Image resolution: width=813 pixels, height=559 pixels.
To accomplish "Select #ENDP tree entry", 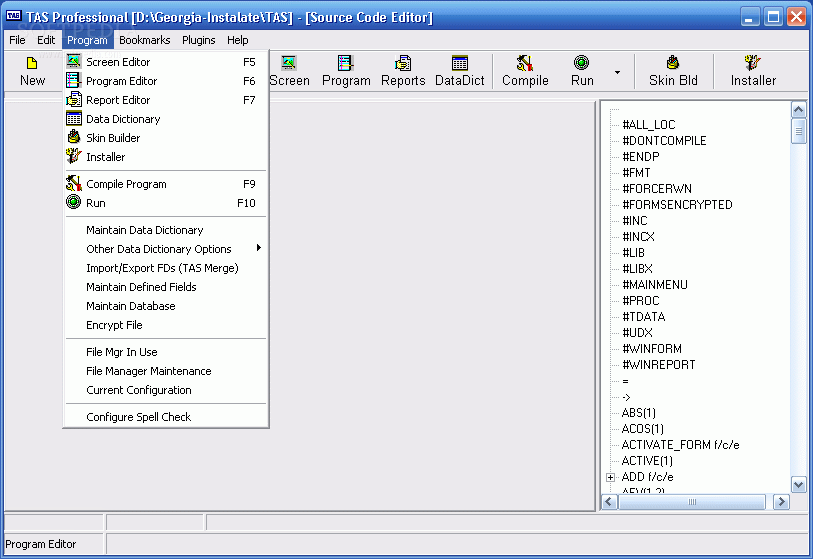I will (x=641, y=157).
